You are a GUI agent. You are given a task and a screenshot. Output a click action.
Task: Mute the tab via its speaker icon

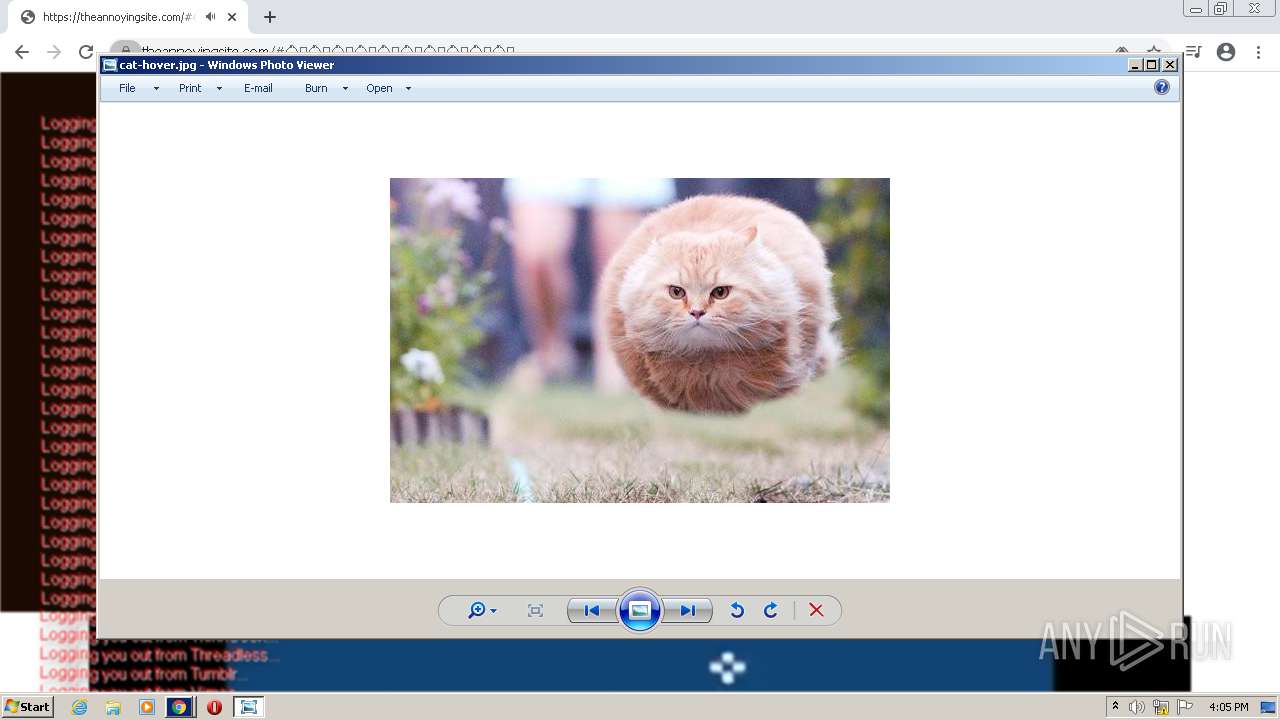coord(211,17)
